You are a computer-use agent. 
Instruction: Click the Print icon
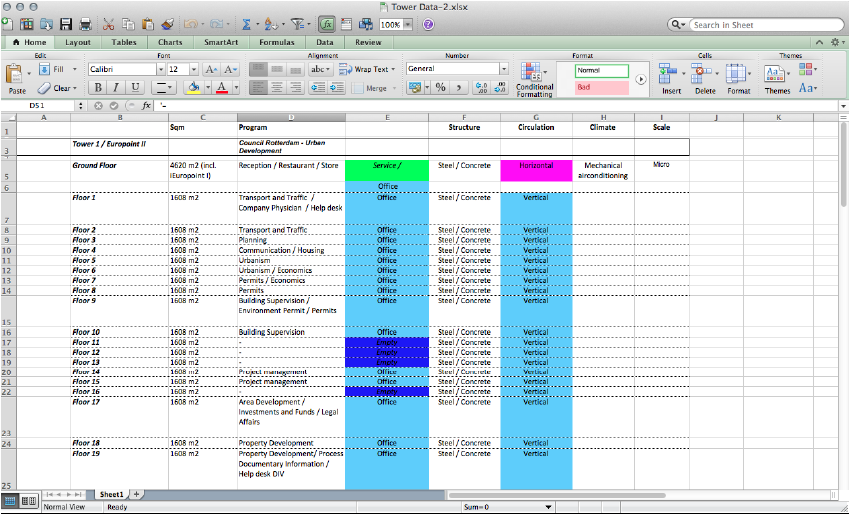85,24
